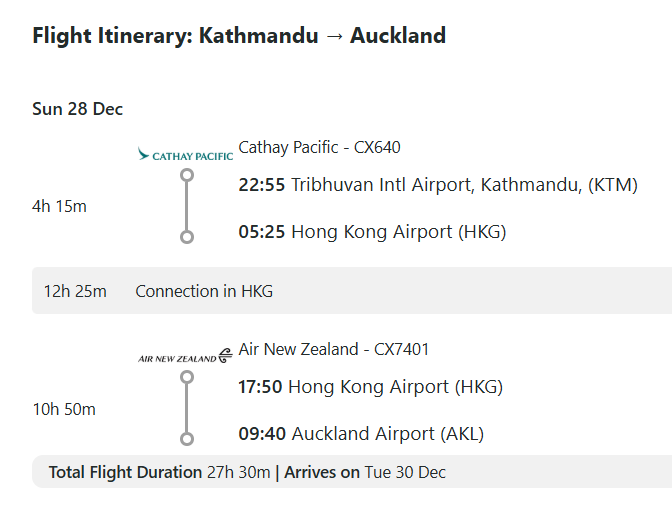Click the Connection in HKG text
The width and height of the screenshot is (672, 517).
[x=204, y=292]
